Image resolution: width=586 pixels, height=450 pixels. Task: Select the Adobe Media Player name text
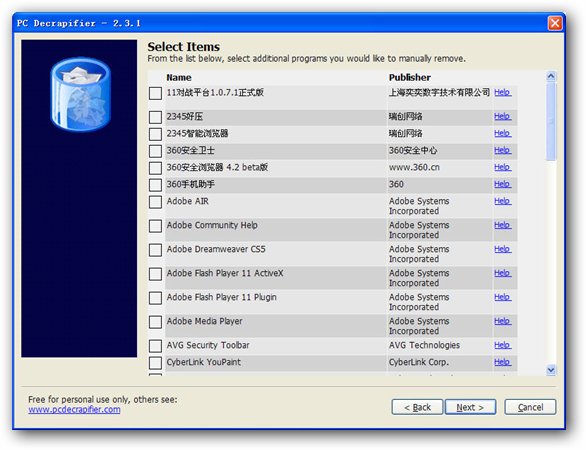204,321
